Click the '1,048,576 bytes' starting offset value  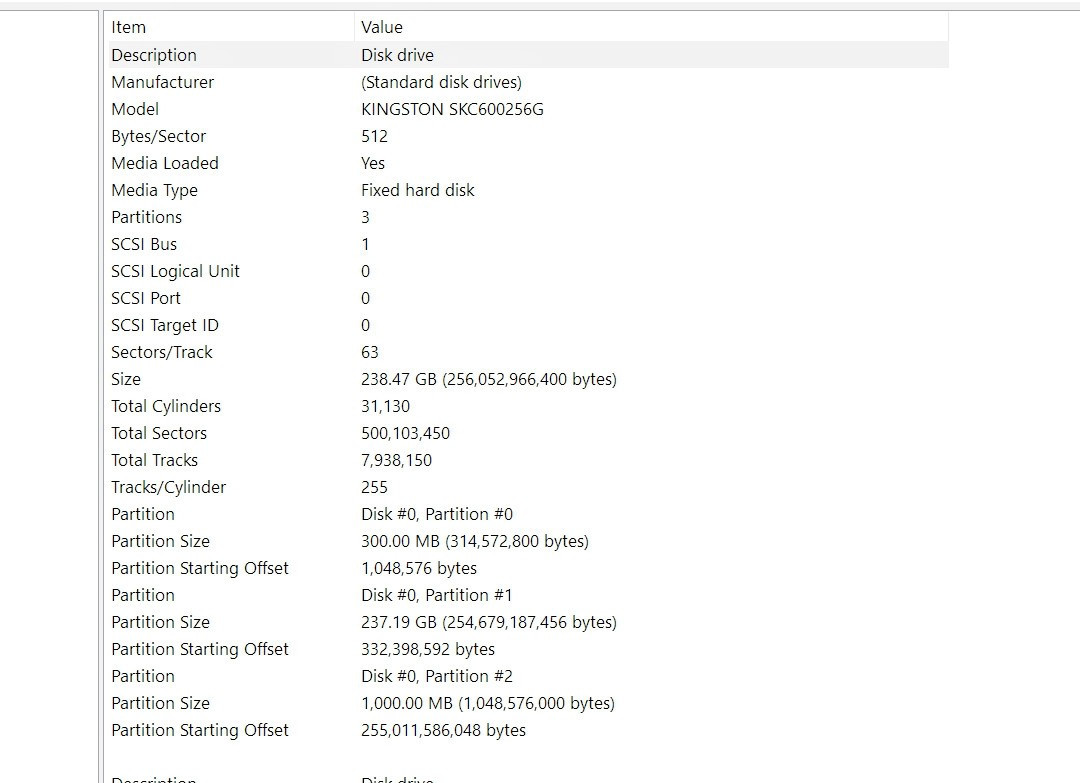(419, 568)
